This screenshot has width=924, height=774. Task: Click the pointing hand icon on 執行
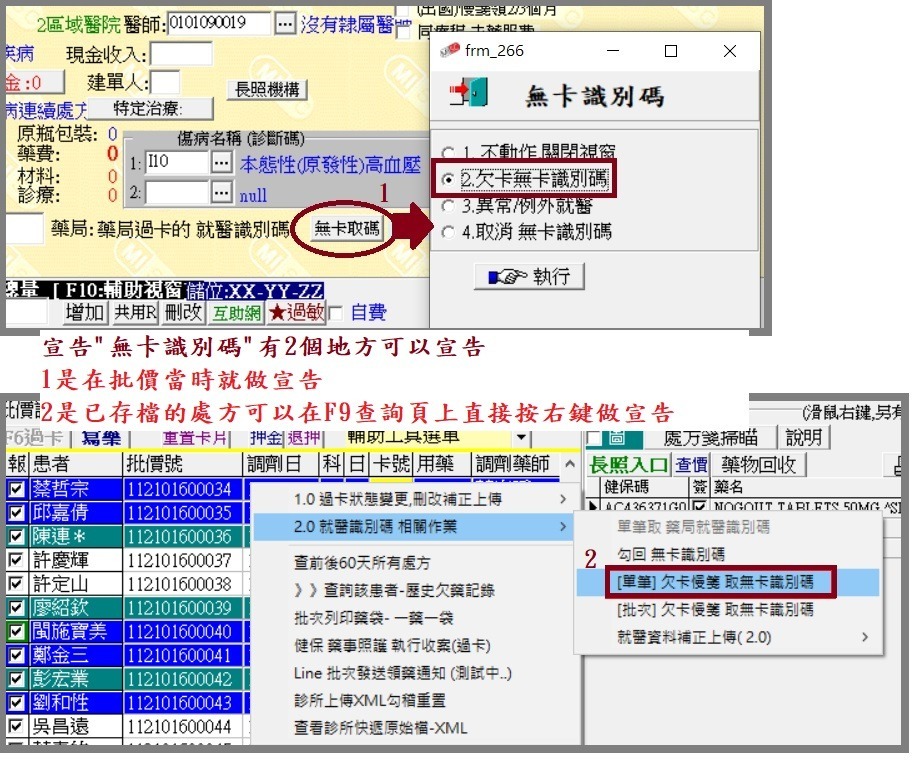(x=507, y=276)
